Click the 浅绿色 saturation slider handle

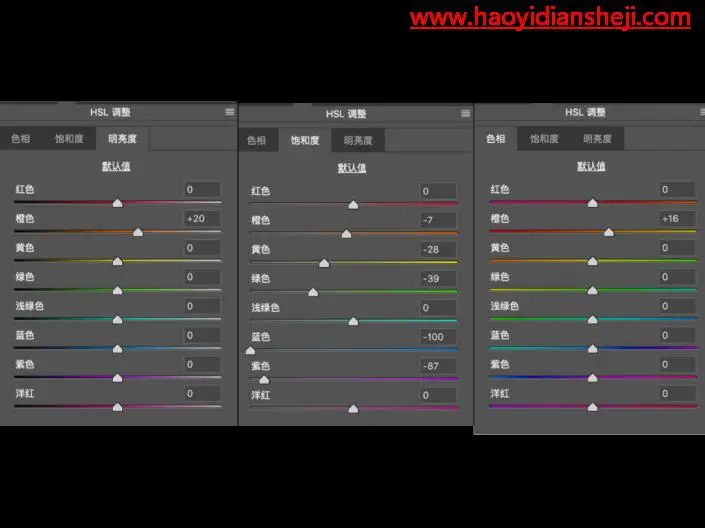(x=353, y=321)
